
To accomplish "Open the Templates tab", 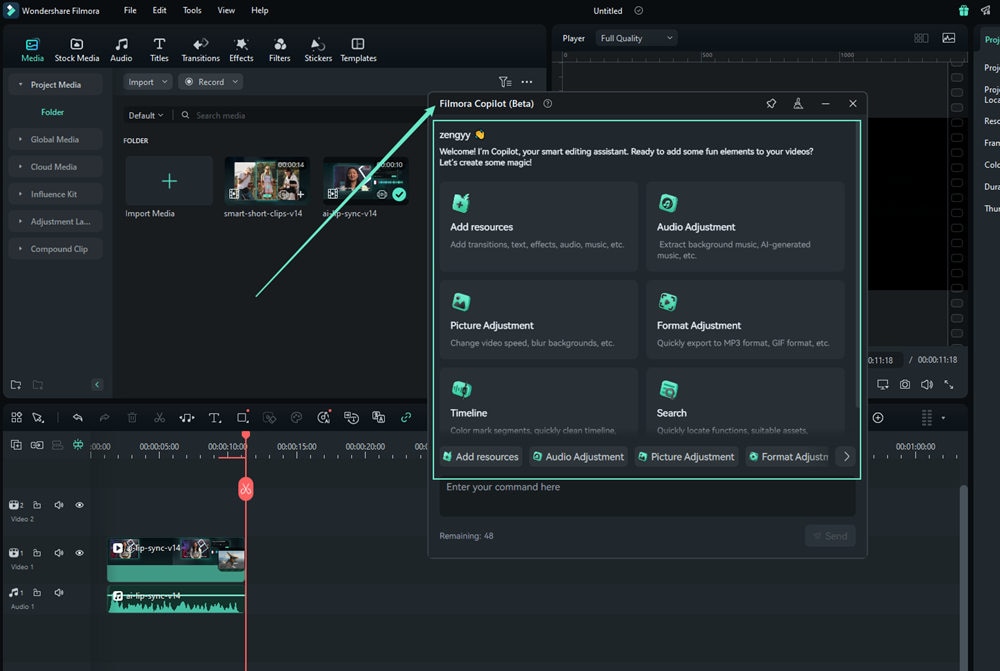I will pyautogui.click(x=358, y=50).
